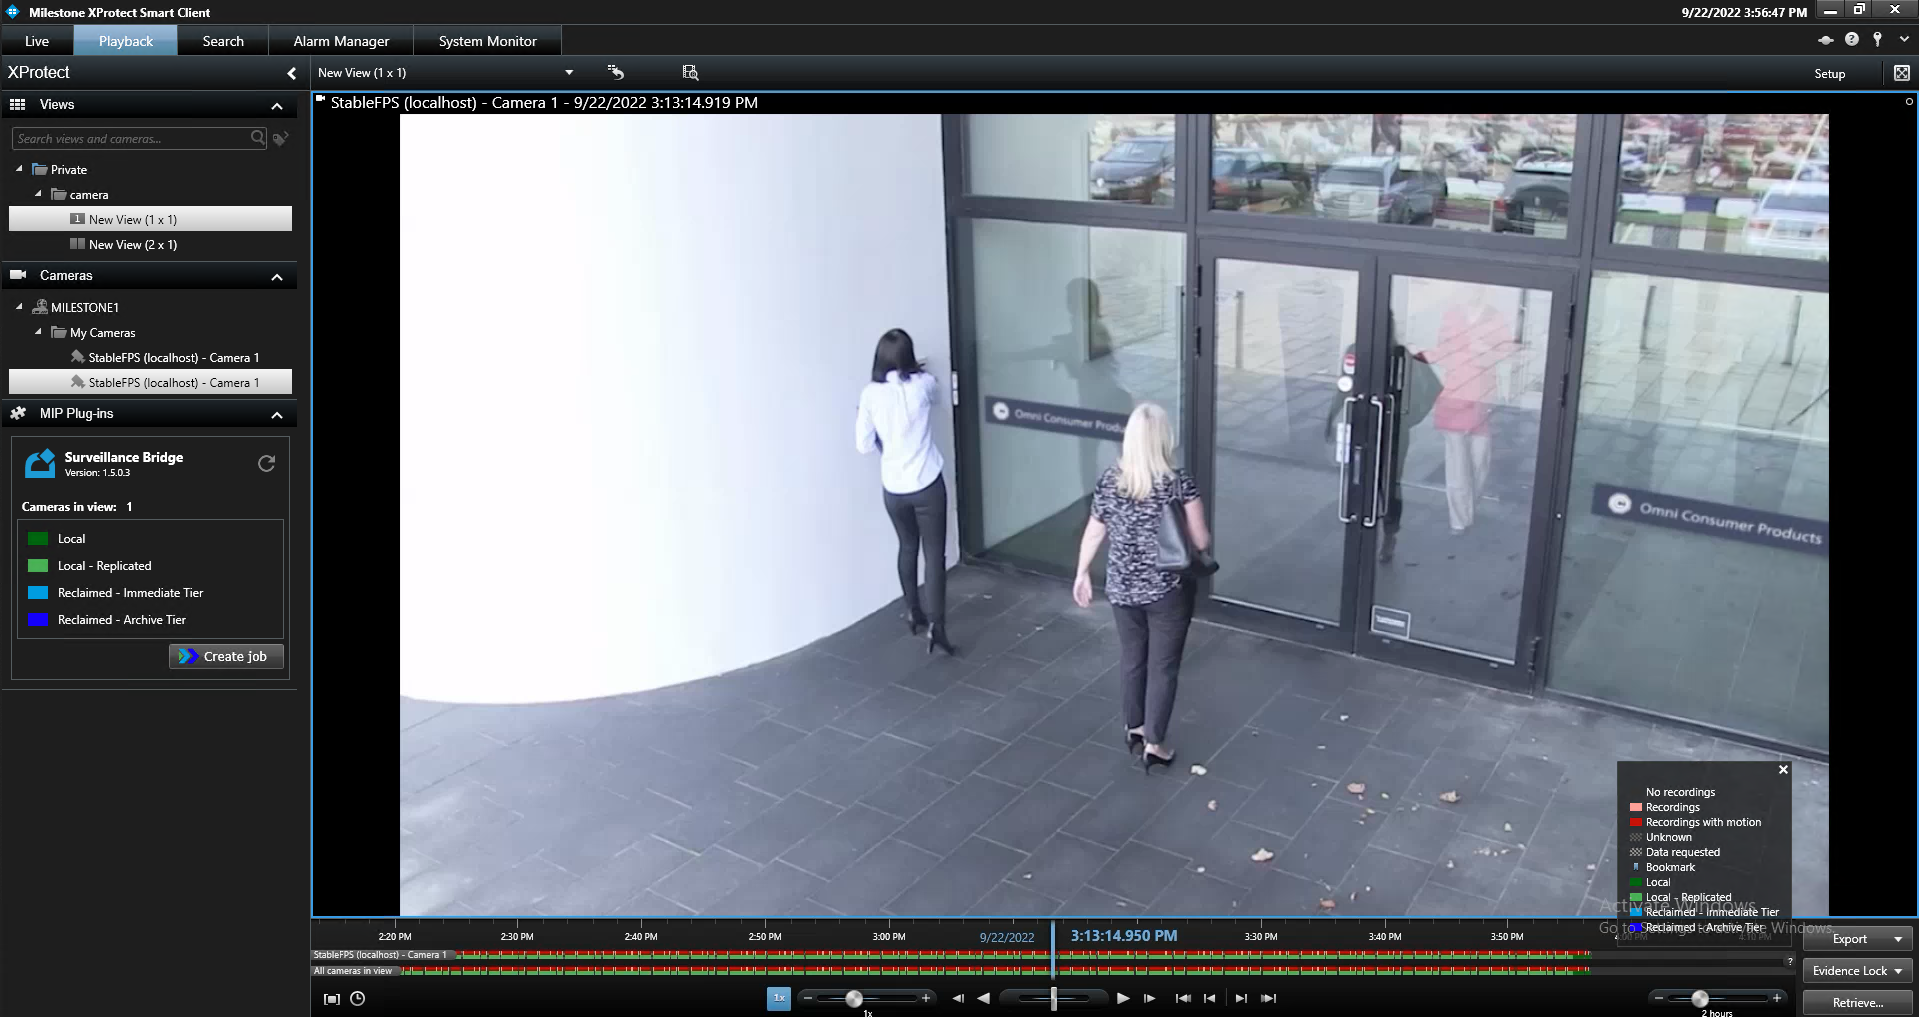Expand the top-right toolbar chevron menu

(x=1904, y=39)
